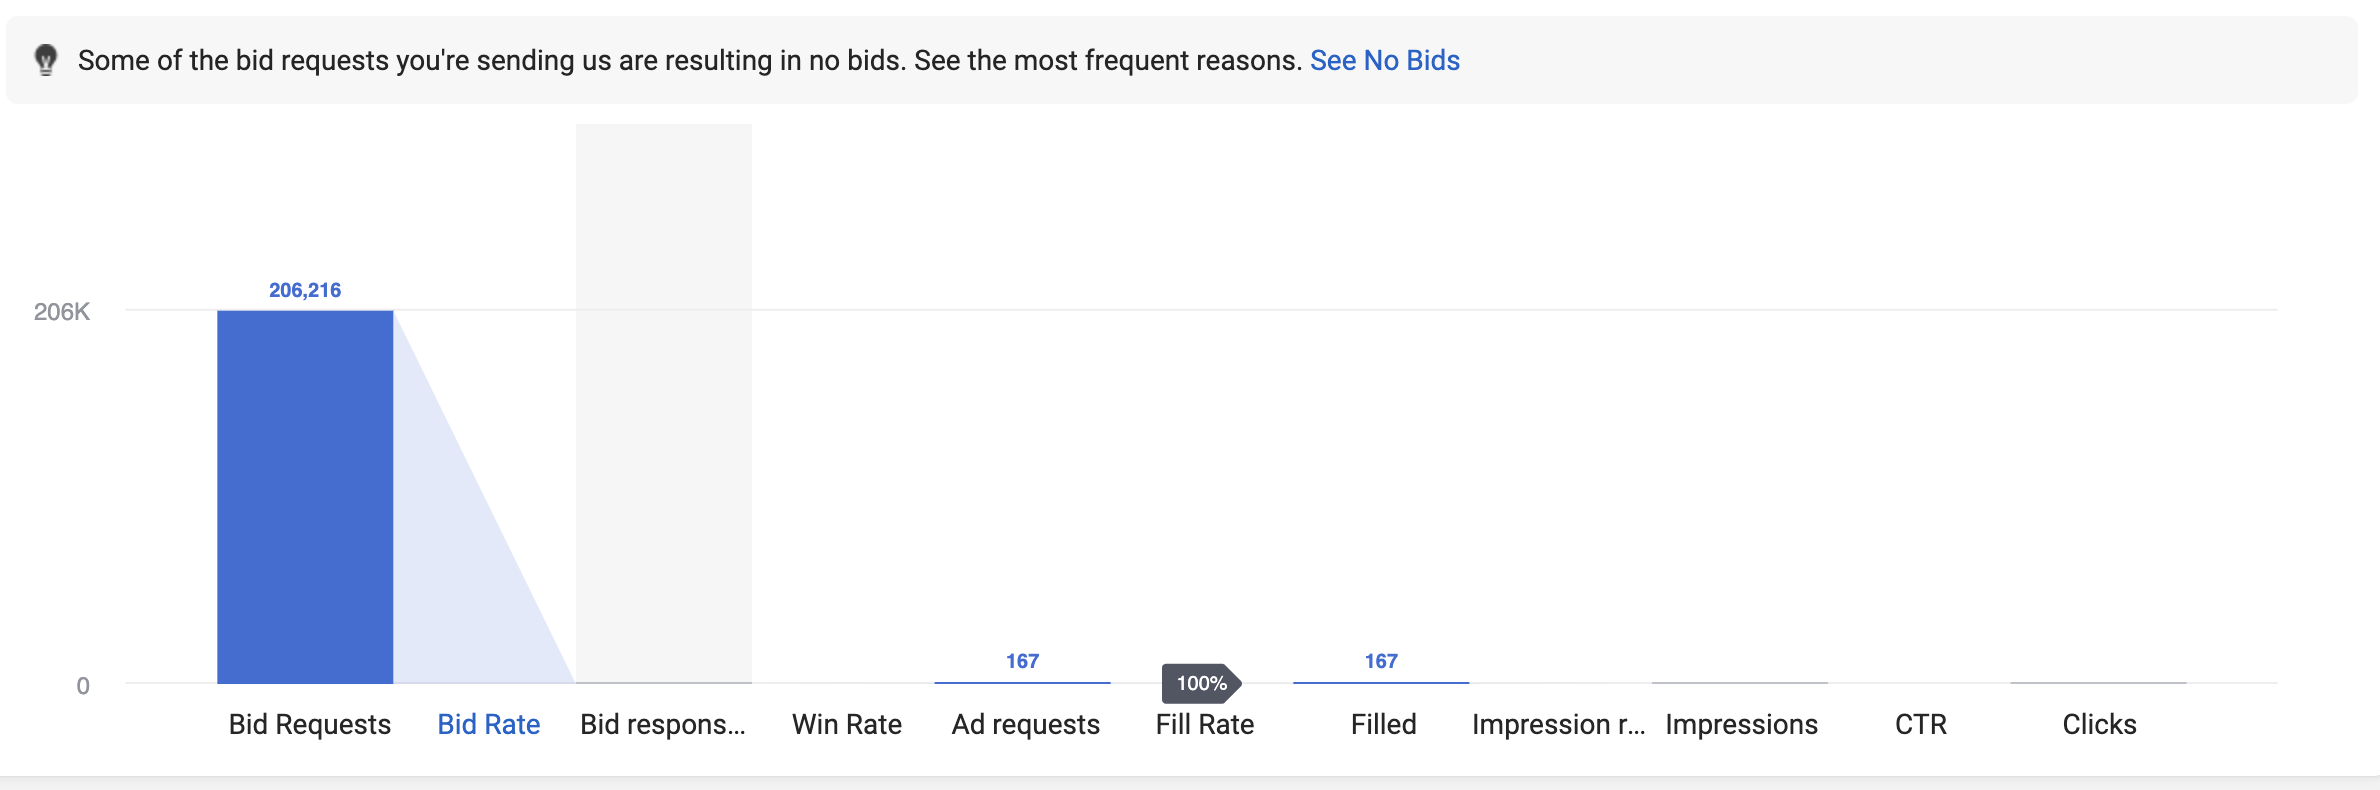
Task: Open the See No Bids link
Action: point(1384,60)
